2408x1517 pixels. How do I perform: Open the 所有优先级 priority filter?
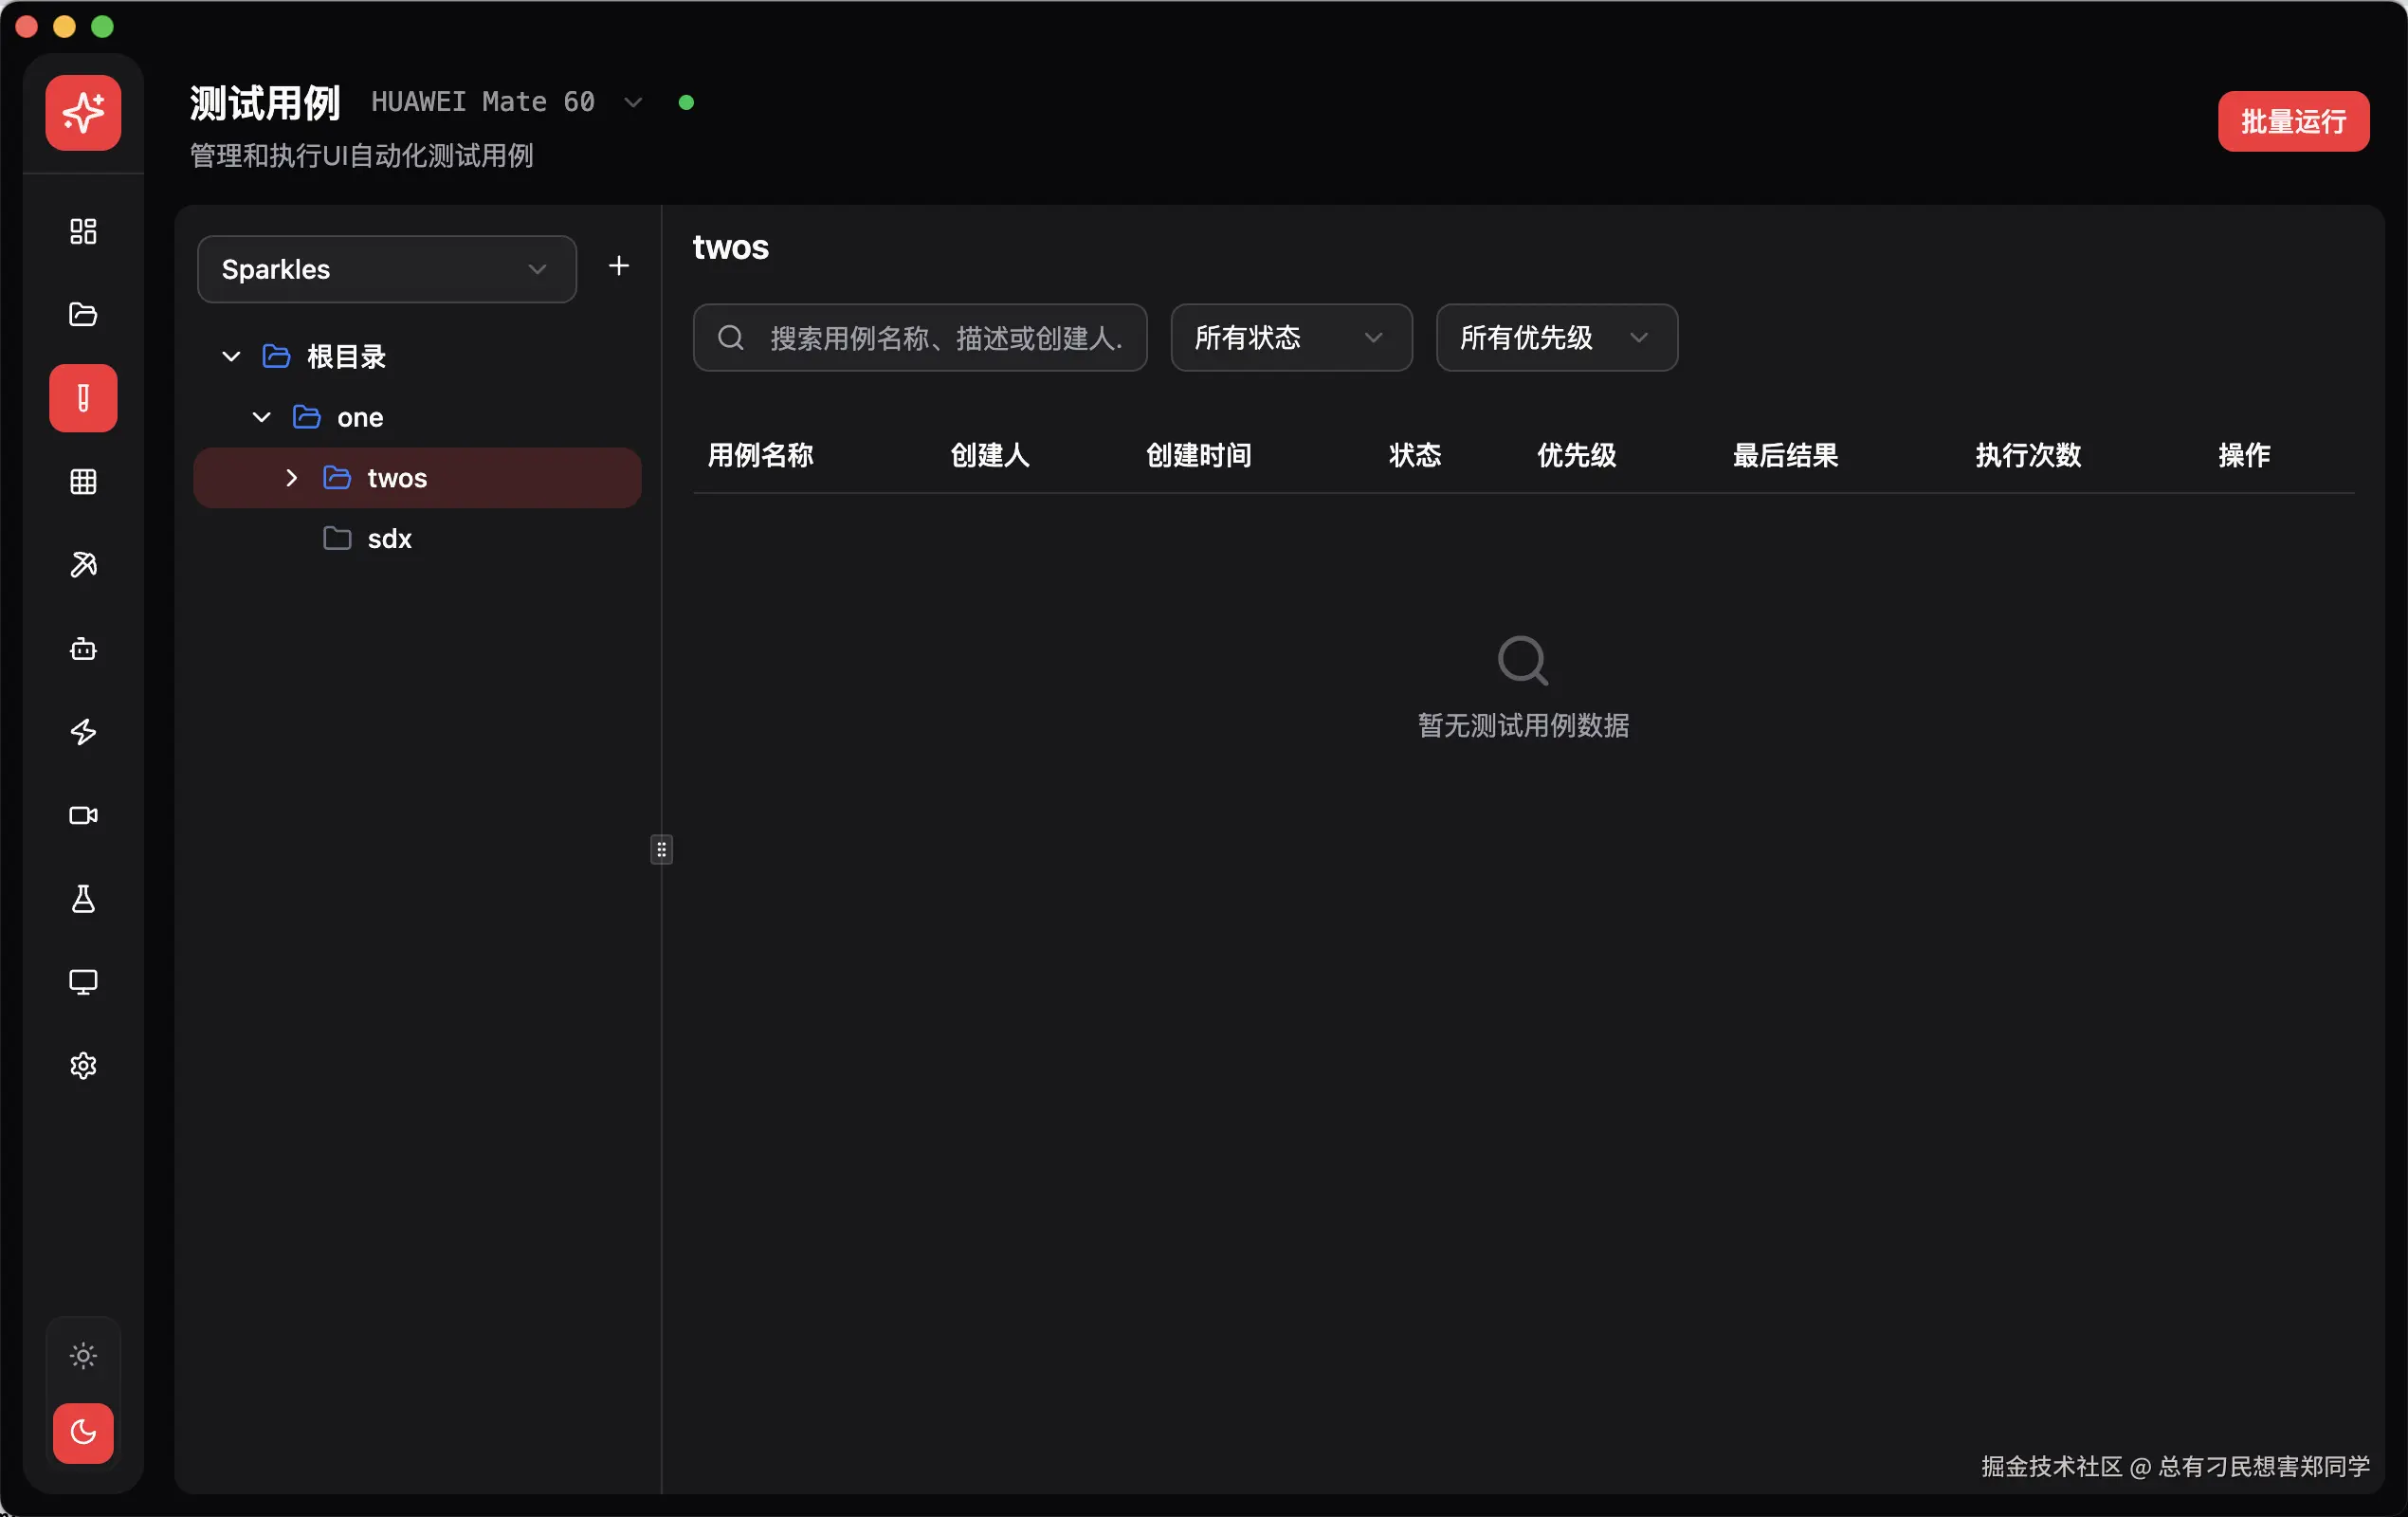[x=1555, y=338]
